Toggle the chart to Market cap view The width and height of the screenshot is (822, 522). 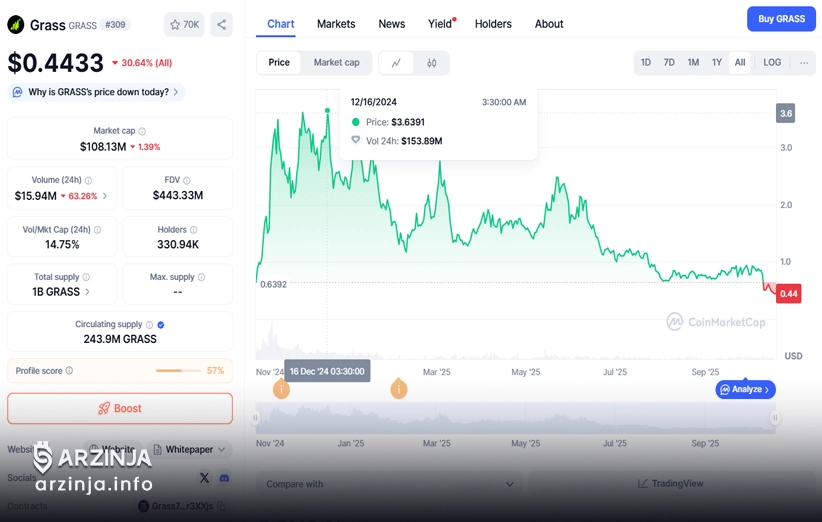pos(336,63)
